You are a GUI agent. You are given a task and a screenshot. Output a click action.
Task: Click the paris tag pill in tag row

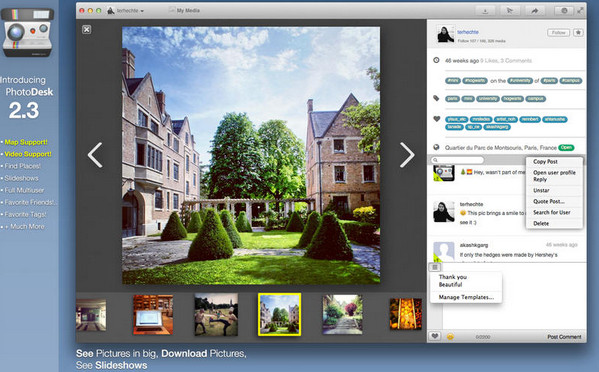point(452,99)
